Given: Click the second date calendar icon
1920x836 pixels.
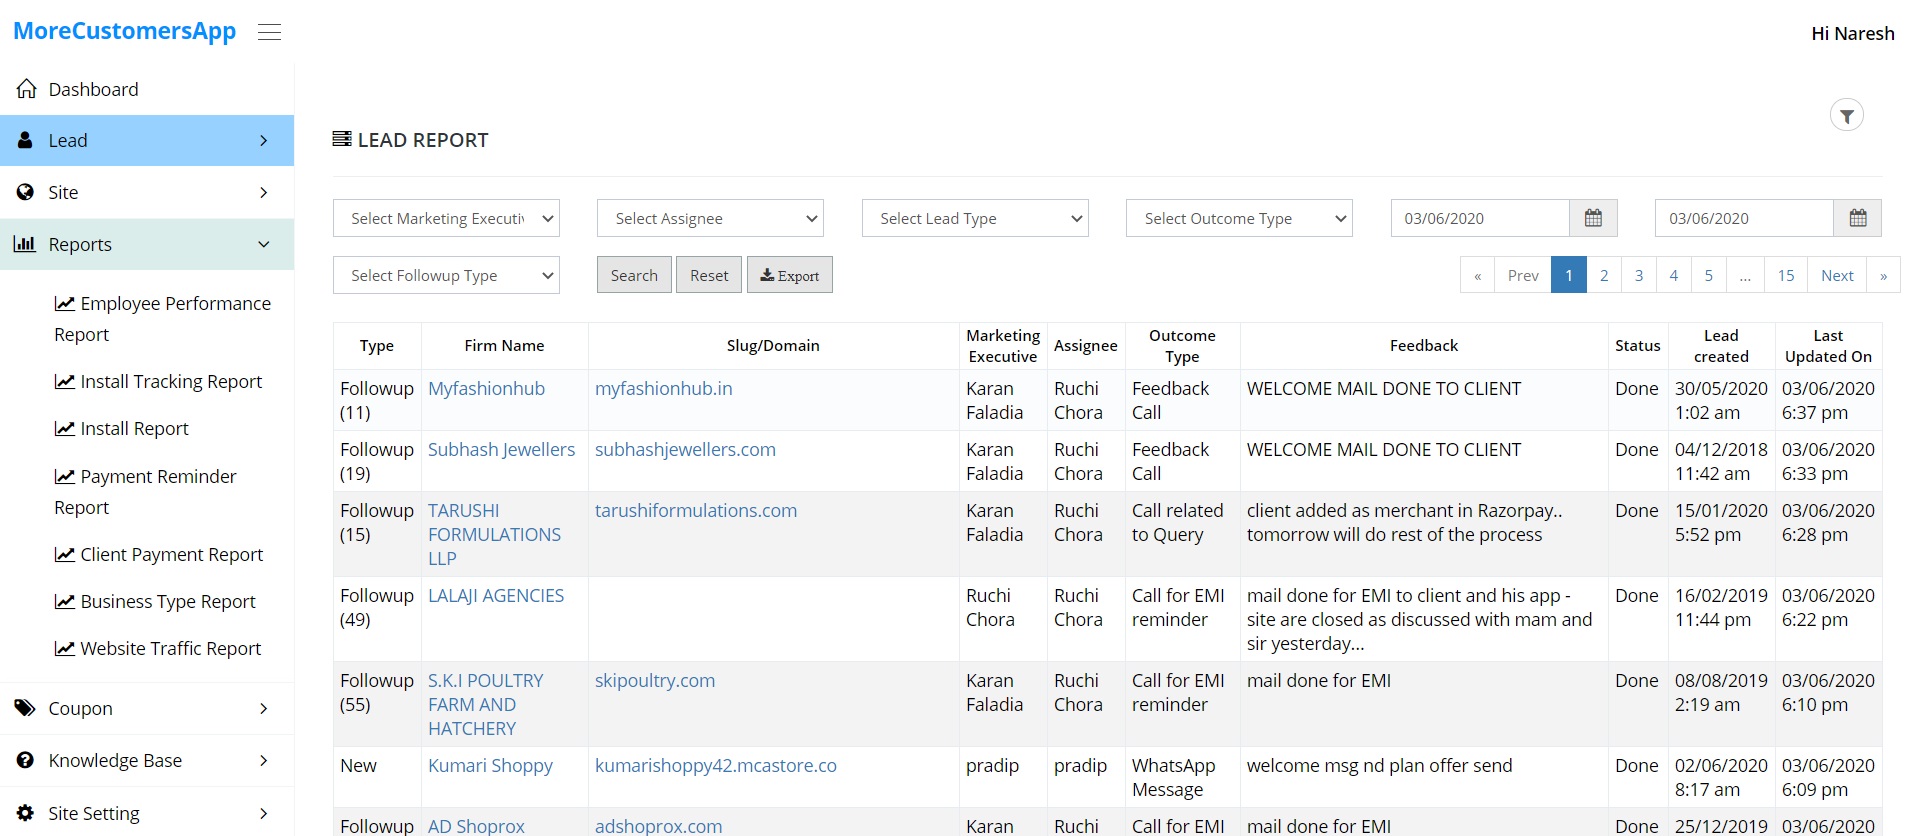Looking at the screenshot, I should 1857,218.
